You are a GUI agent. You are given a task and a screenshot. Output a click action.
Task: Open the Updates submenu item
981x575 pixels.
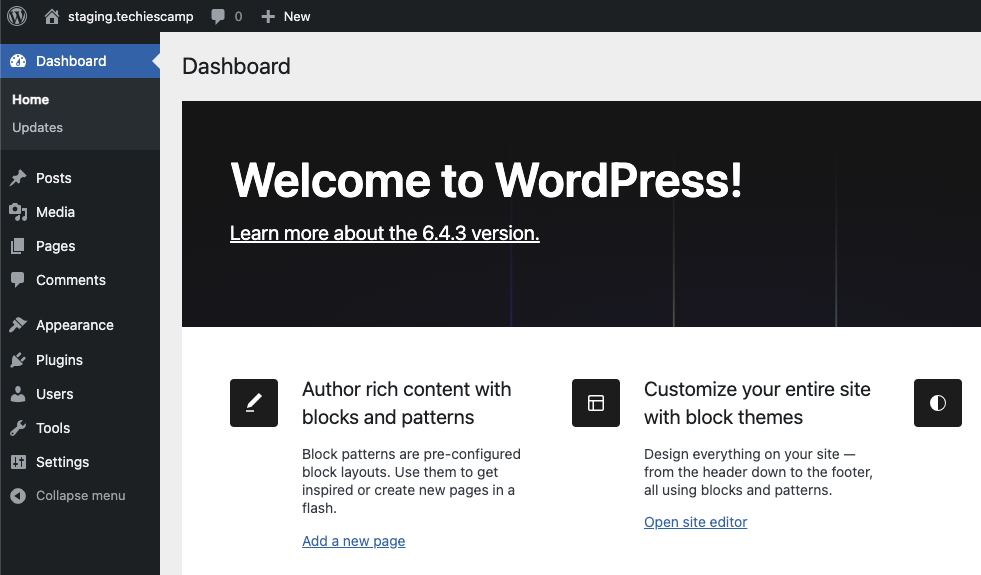38,127
